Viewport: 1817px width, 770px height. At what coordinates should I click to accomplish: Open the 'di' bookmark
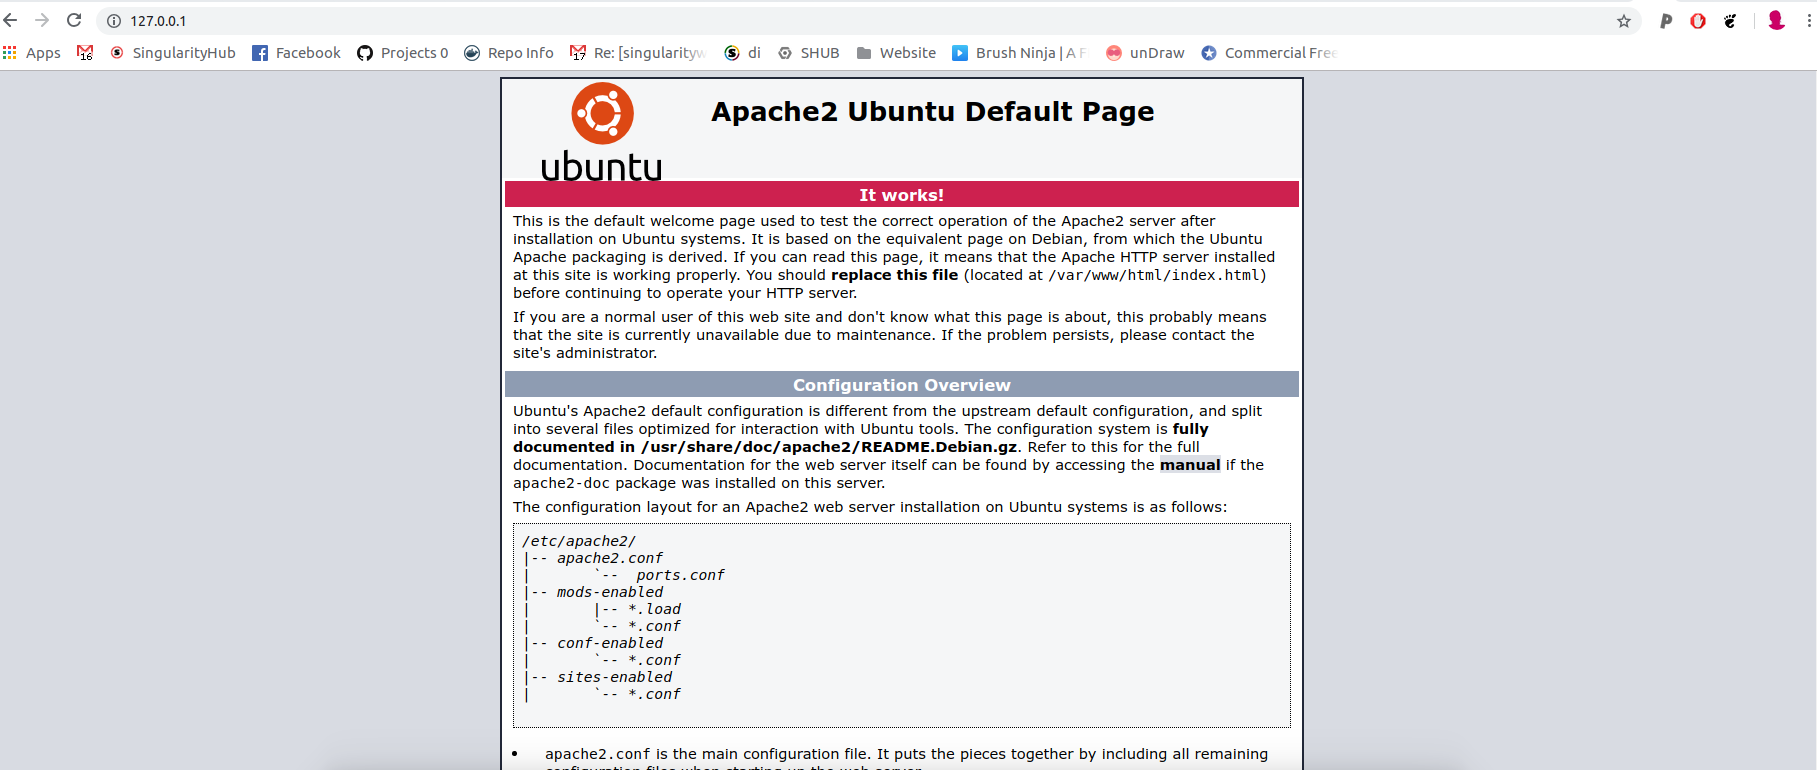743,53
